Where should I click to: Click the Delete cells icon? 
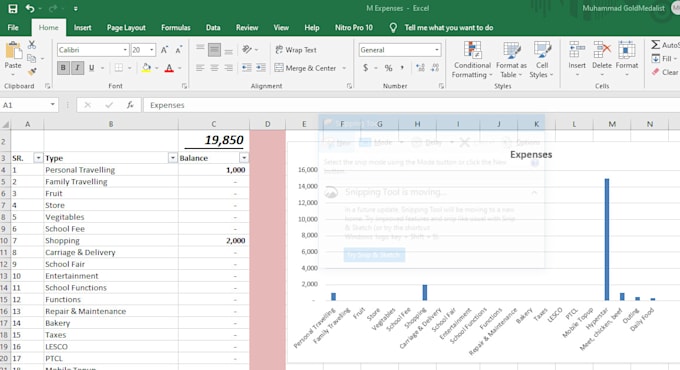point(602,50)
